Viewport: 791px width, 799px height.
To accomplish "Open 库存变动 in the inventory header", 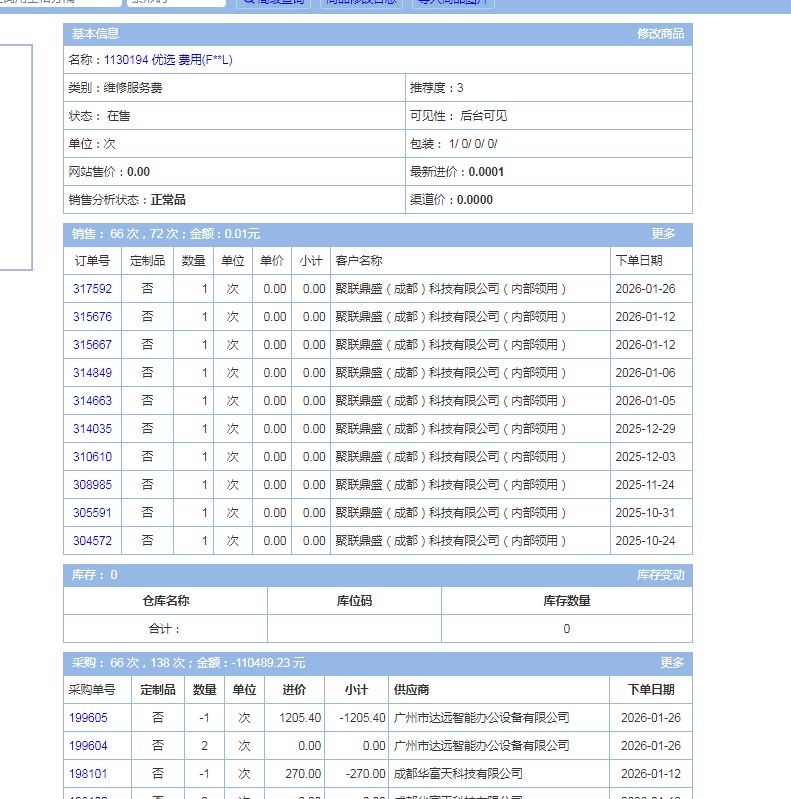I will 660,575.
